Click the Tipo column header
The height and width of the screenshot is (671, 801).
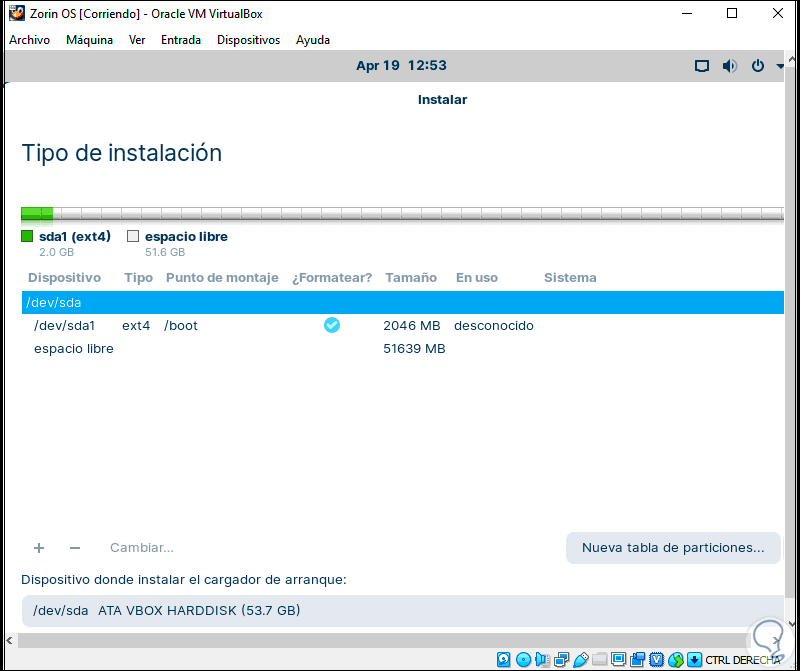[x=138, y=277]
